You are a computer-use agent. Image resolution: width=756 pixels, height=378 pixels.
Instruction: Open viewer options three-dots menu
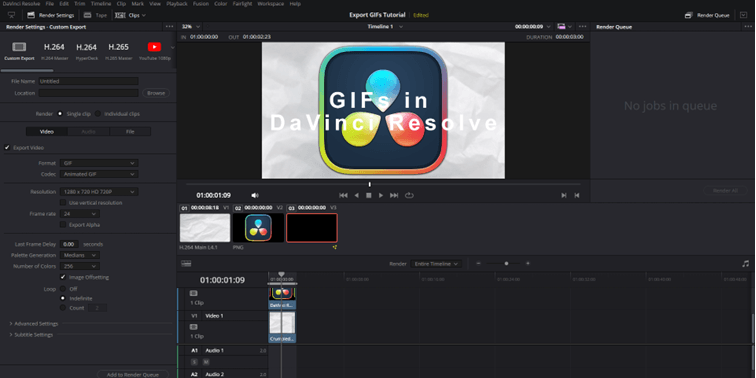tap(582, 27)
